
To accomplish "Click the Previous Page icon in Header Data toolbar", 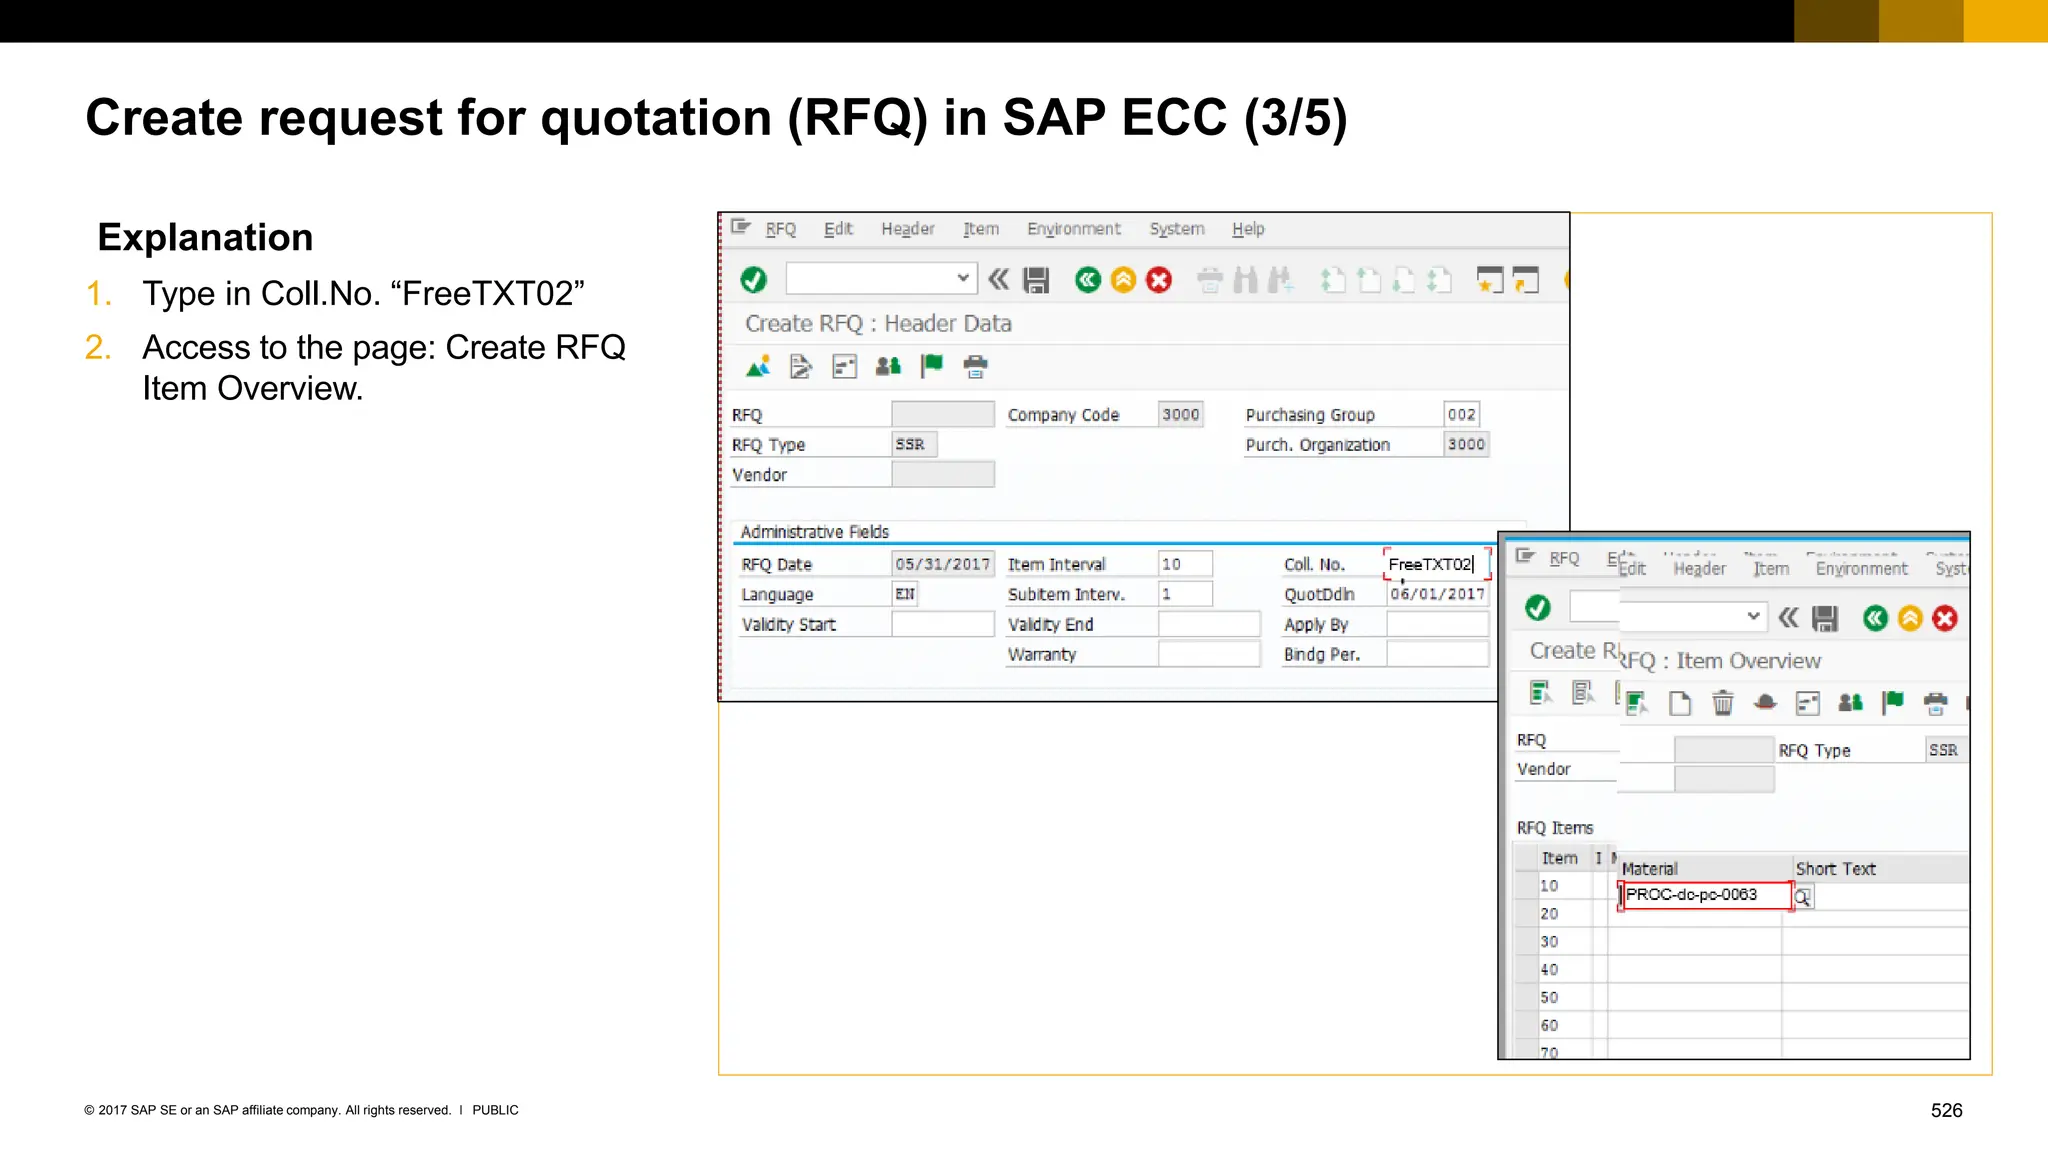I will 1368,280.
